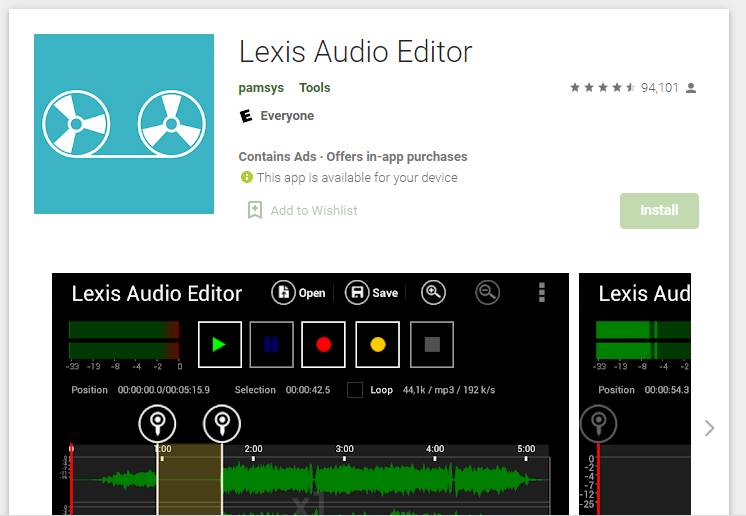Image resolution: width=746 pixels, height=516 pixels.
Task: Click the highlighted yellow selection region
Action: pyautogui.click(x=189, y=479)
